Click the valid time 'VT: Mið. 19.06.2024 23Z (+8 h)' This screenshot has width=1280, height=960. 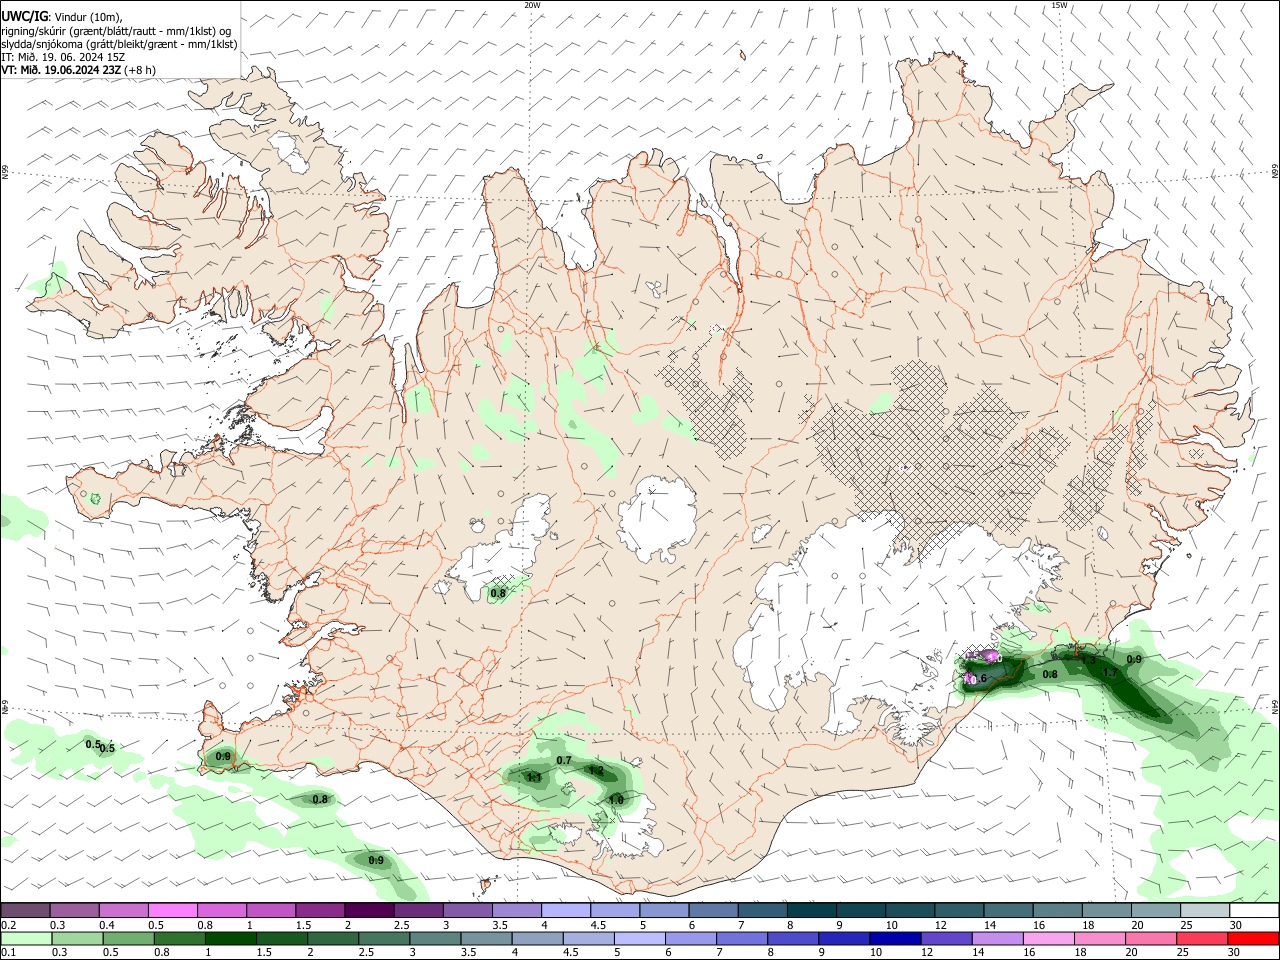pos(78,70)
